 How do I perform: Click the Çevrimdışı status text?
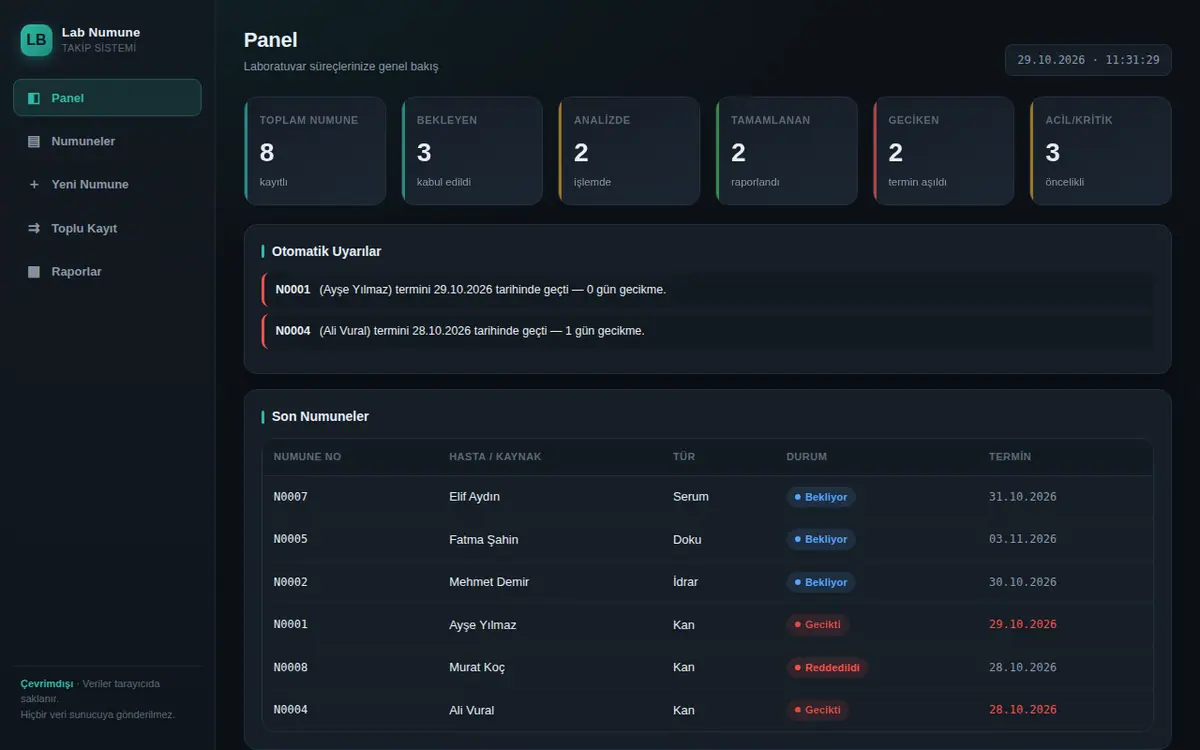click(x=47, y=684)
